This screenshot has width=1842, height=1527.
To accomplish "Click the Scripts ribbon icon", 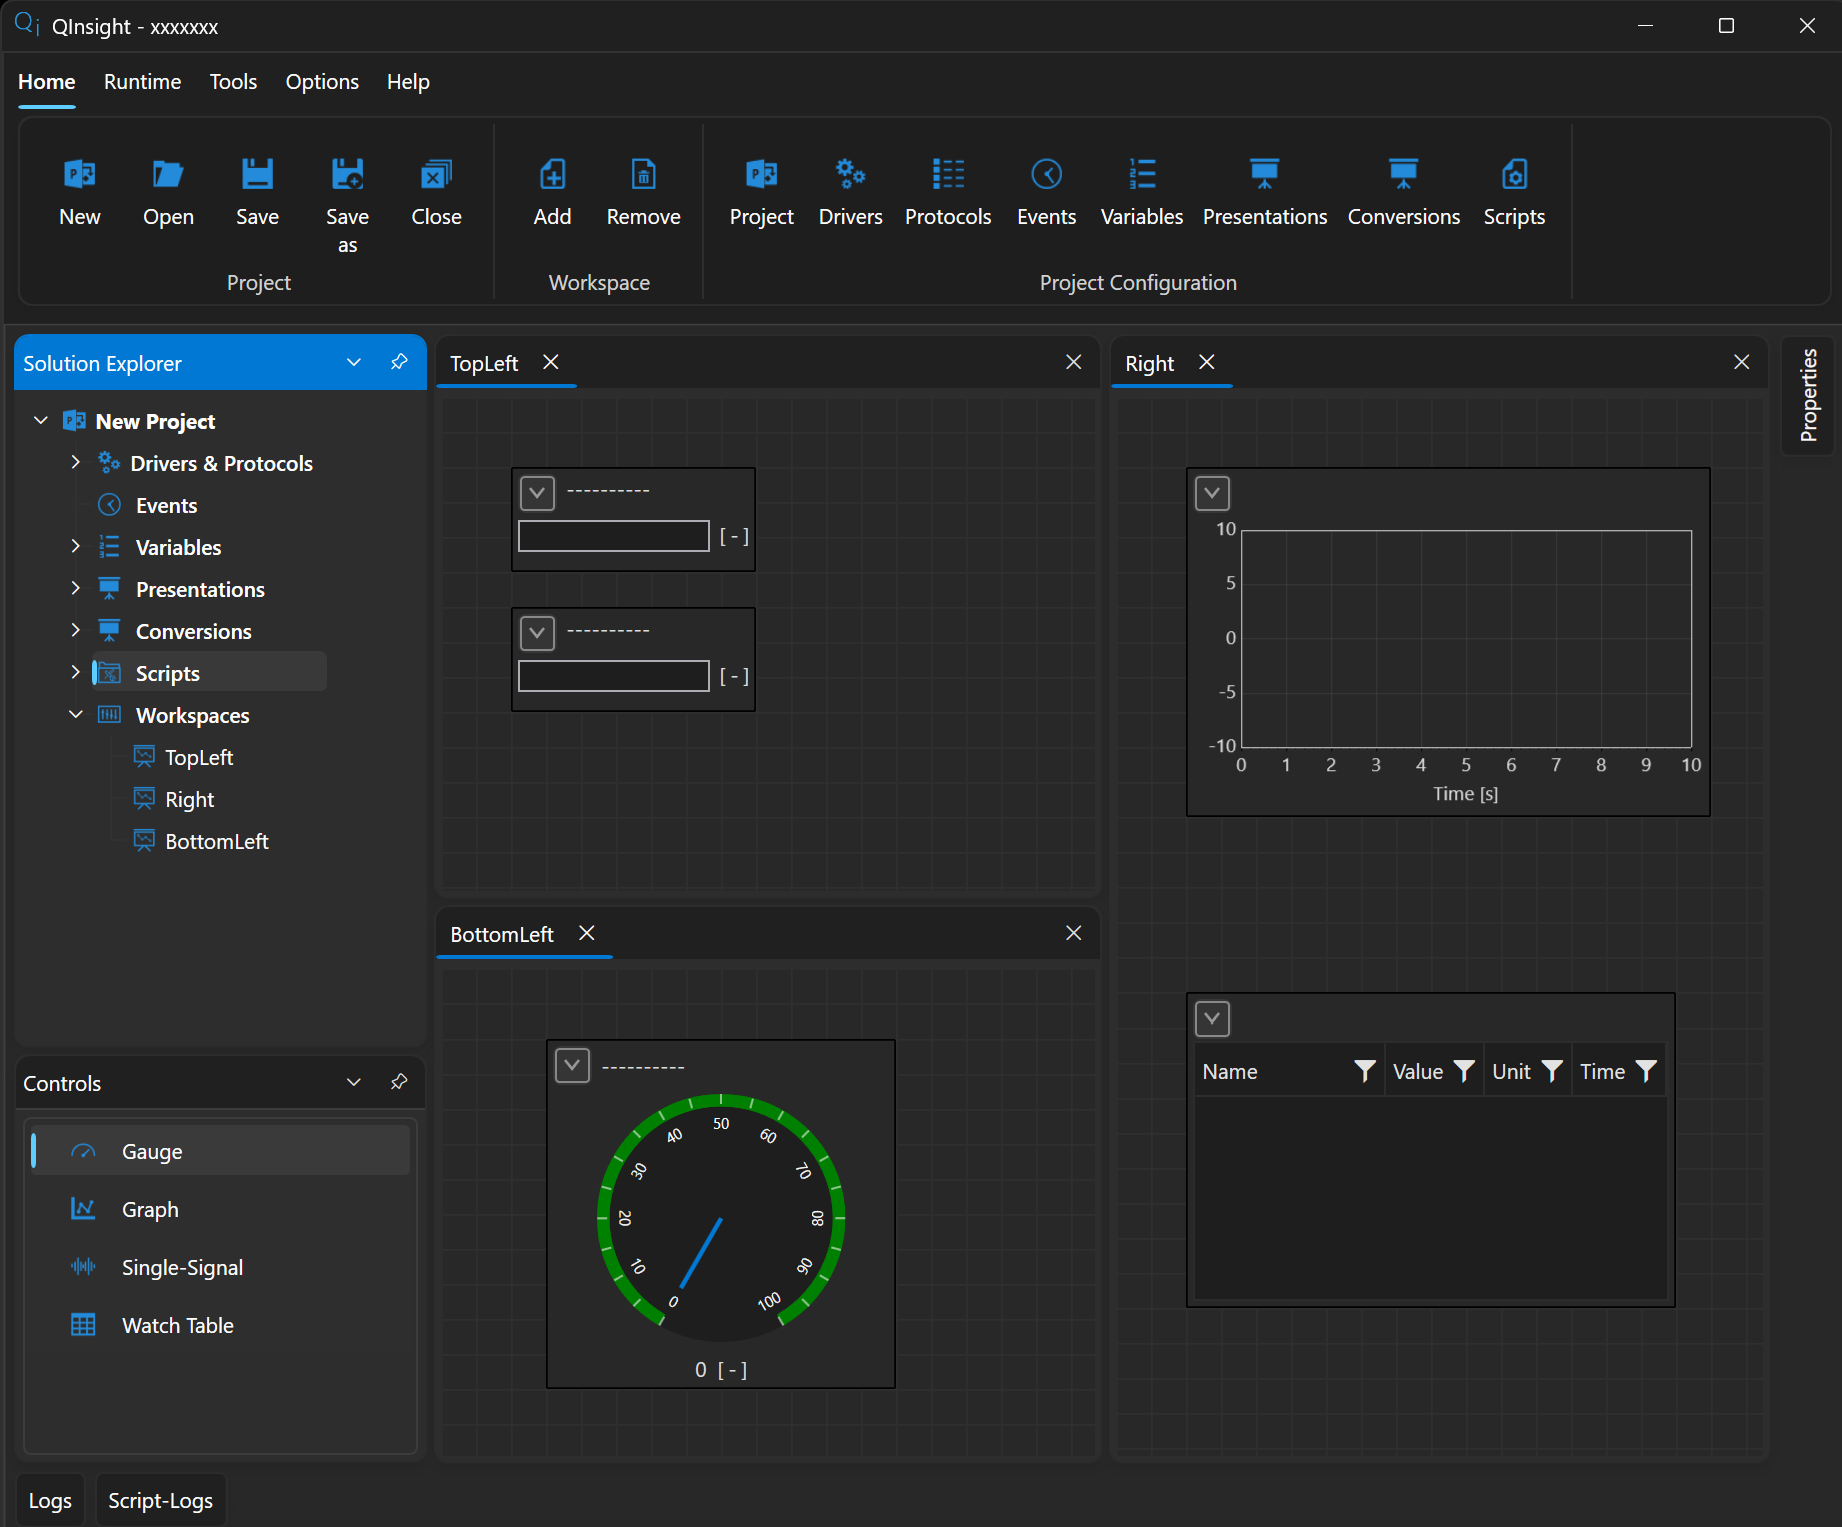I will [1514, 175].
